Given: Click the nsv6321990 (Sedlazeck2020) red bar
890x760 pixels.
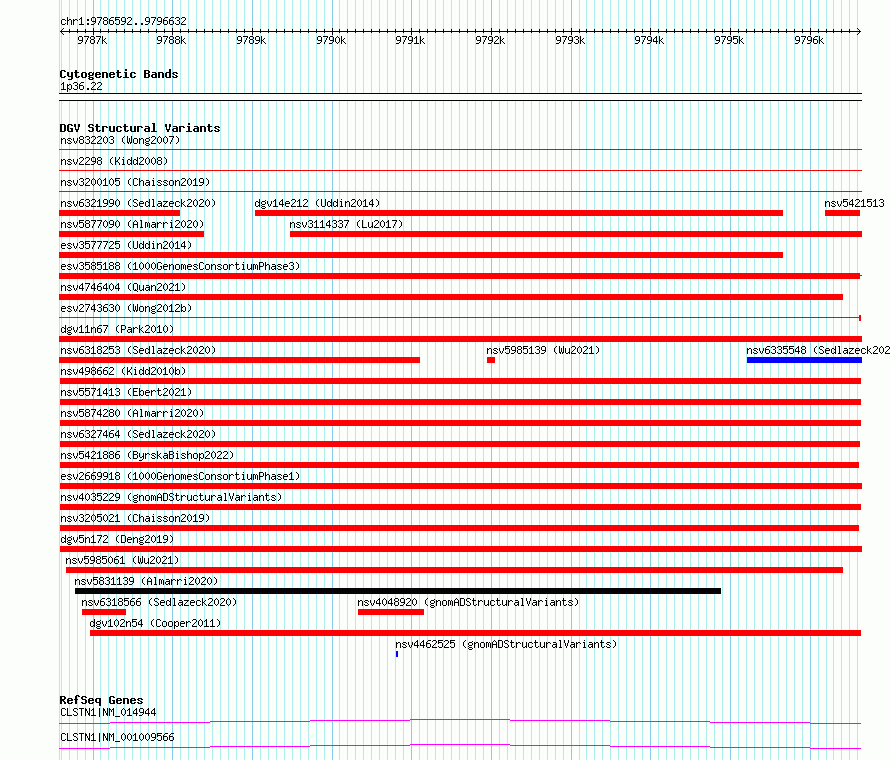Looking at the screenshot, I should click(120, 213).
